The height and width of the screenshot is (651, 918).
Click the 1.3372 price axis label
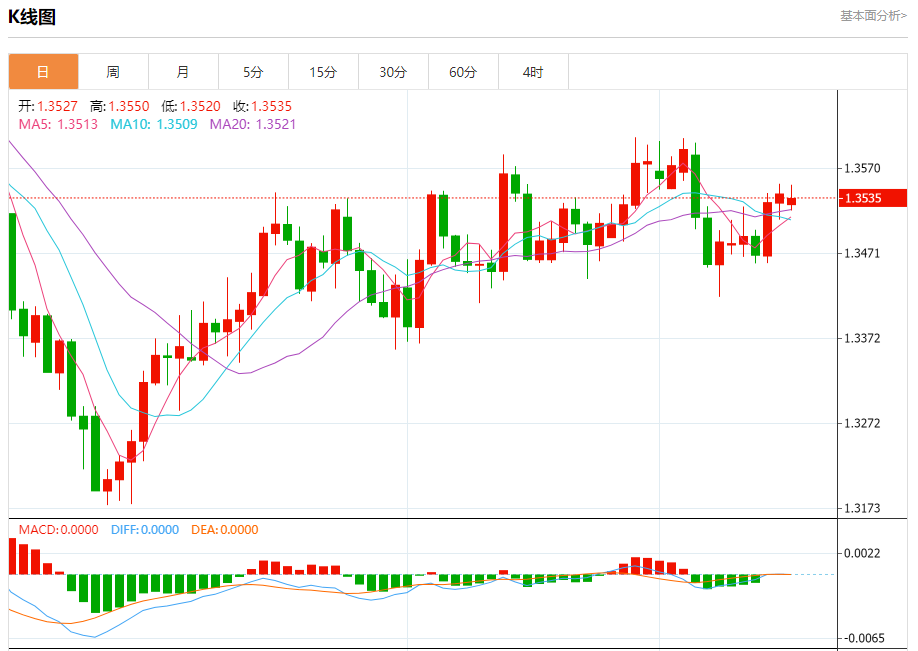point(862,338)
